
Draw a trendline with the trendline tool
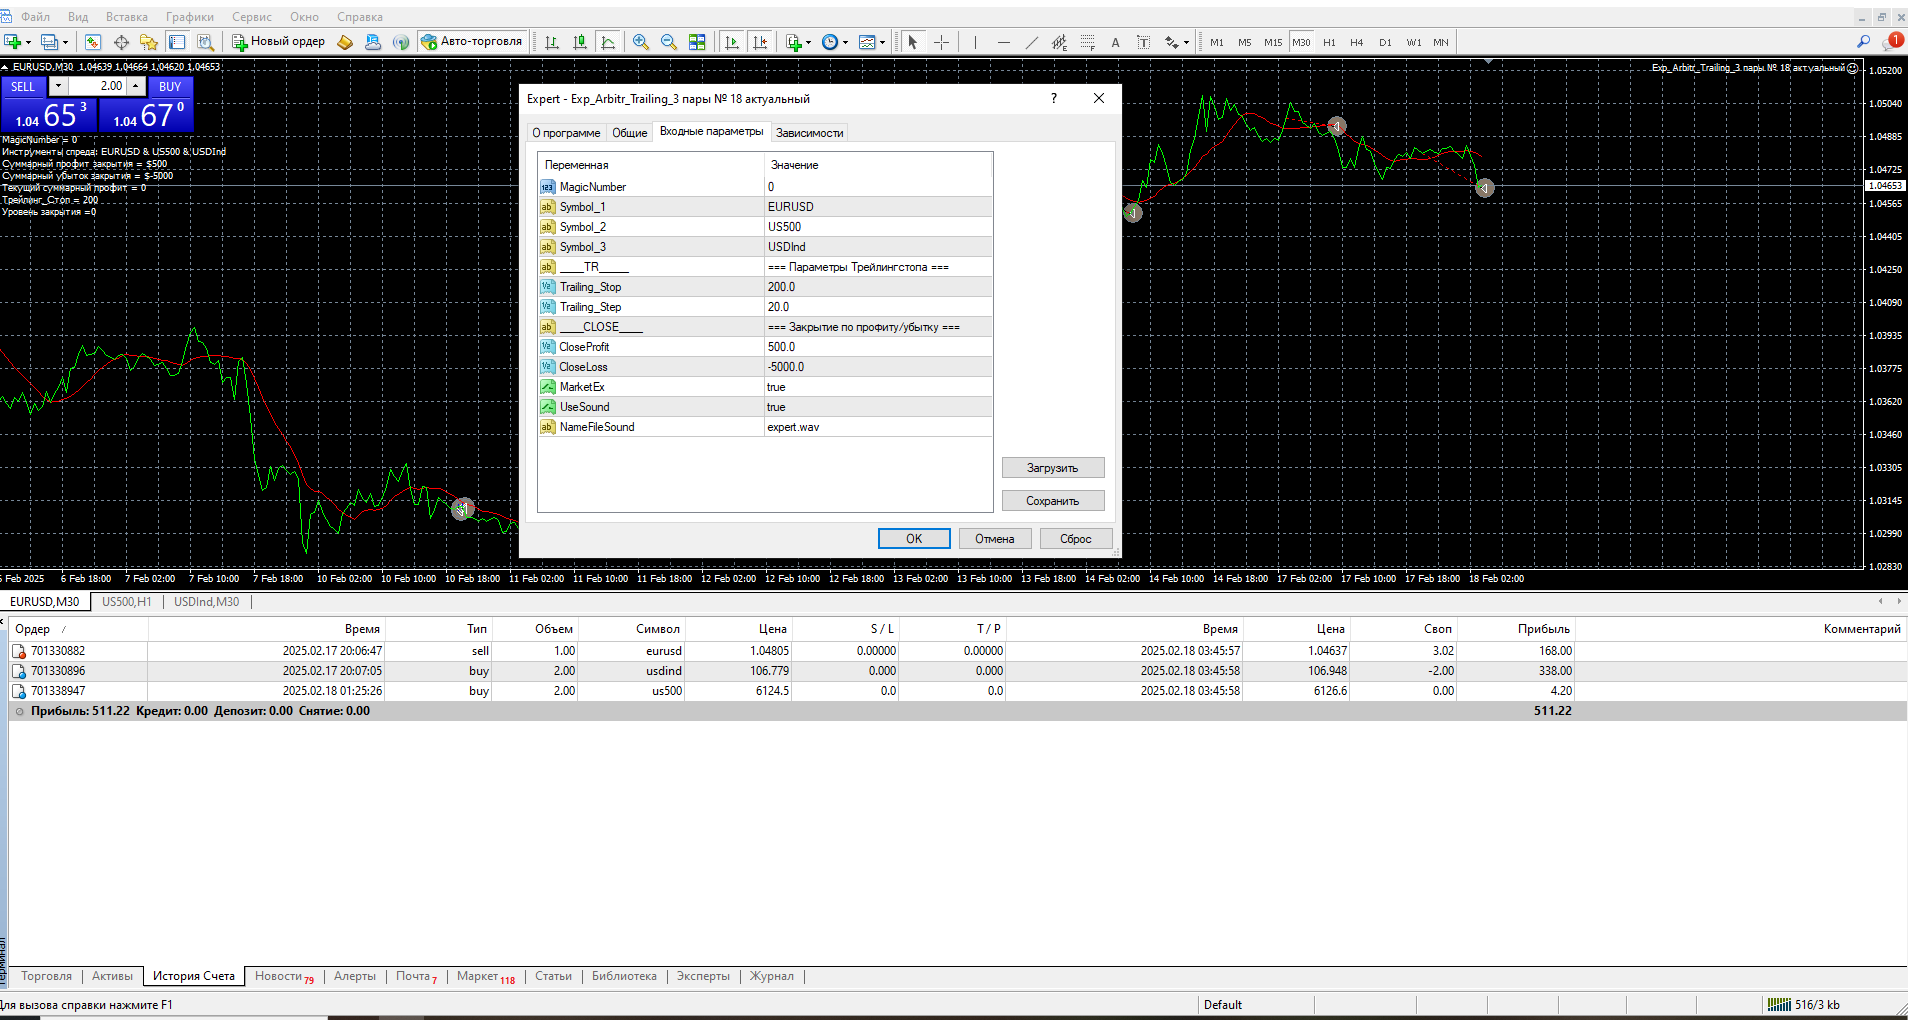click(x=1032, y=42)
